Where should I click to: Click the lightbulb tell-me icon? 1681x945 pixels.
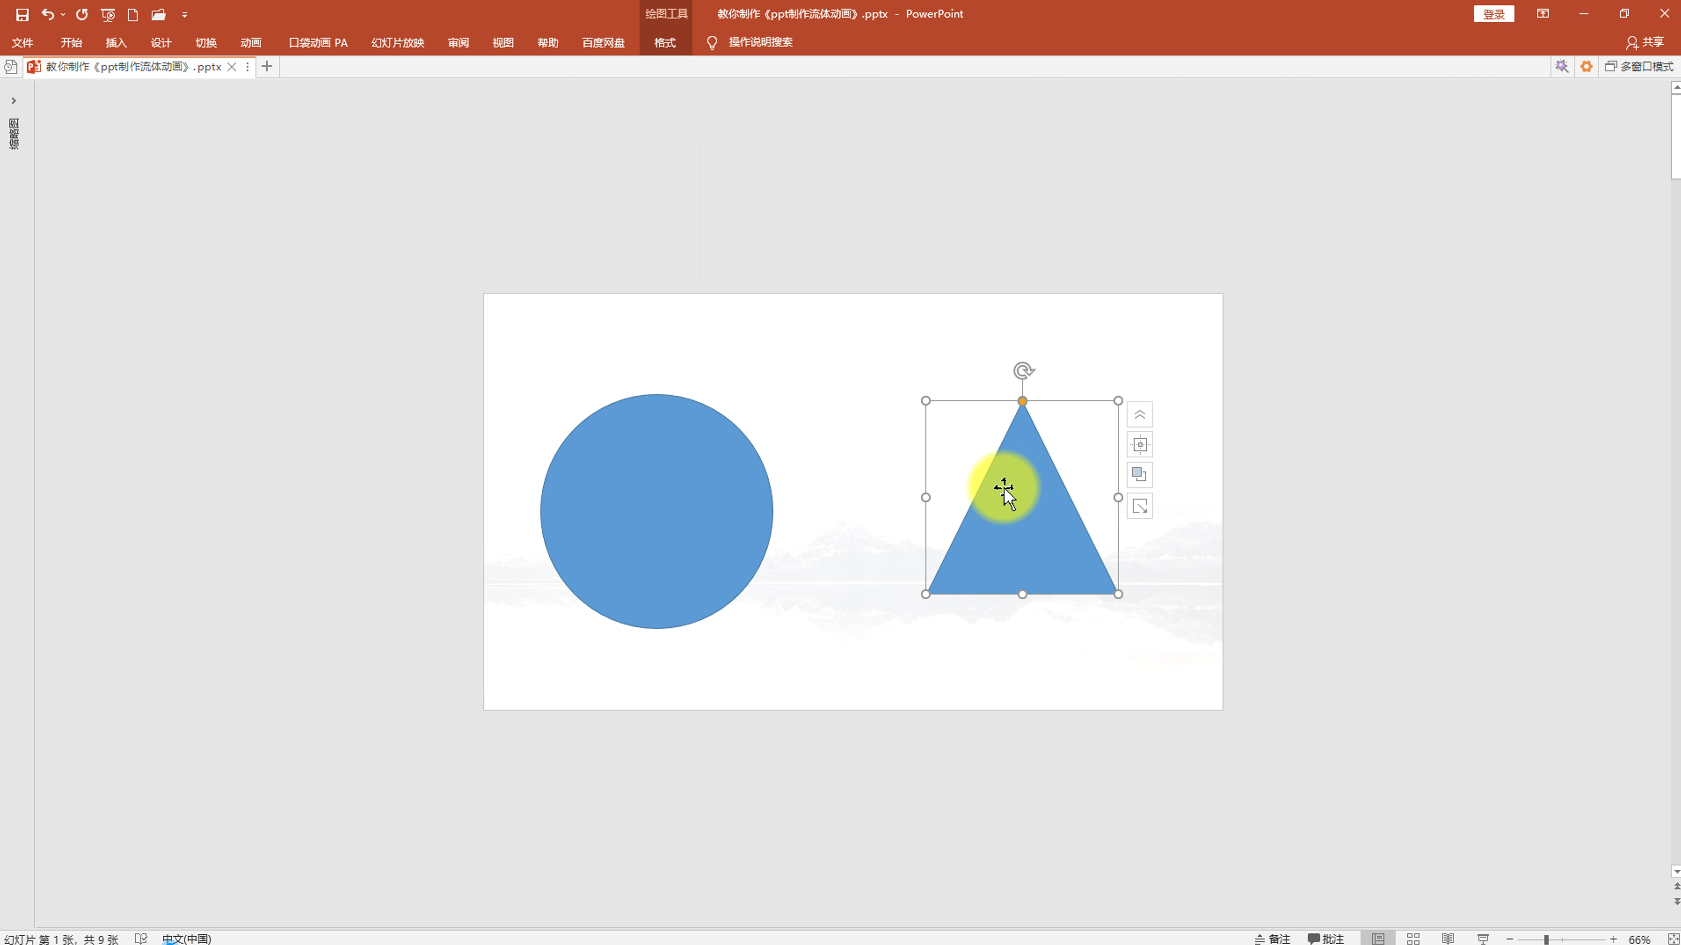click(712, 42)
